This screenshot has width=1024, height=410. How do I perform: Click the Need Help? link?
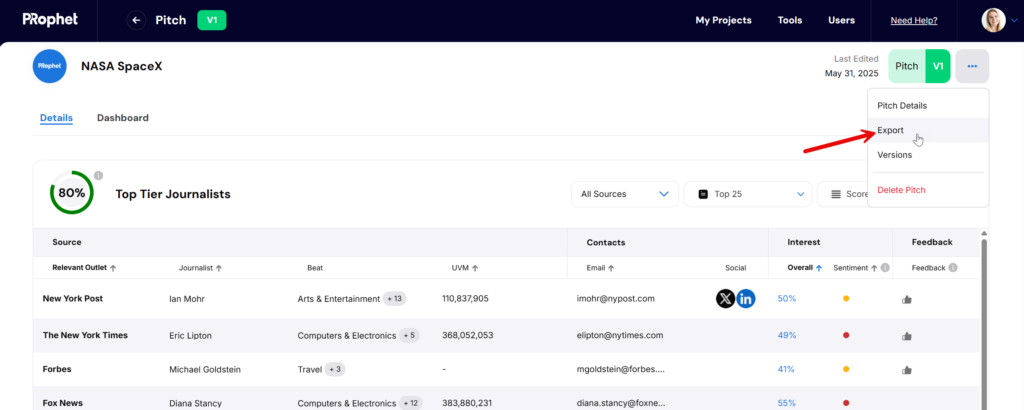pos(914,21)
